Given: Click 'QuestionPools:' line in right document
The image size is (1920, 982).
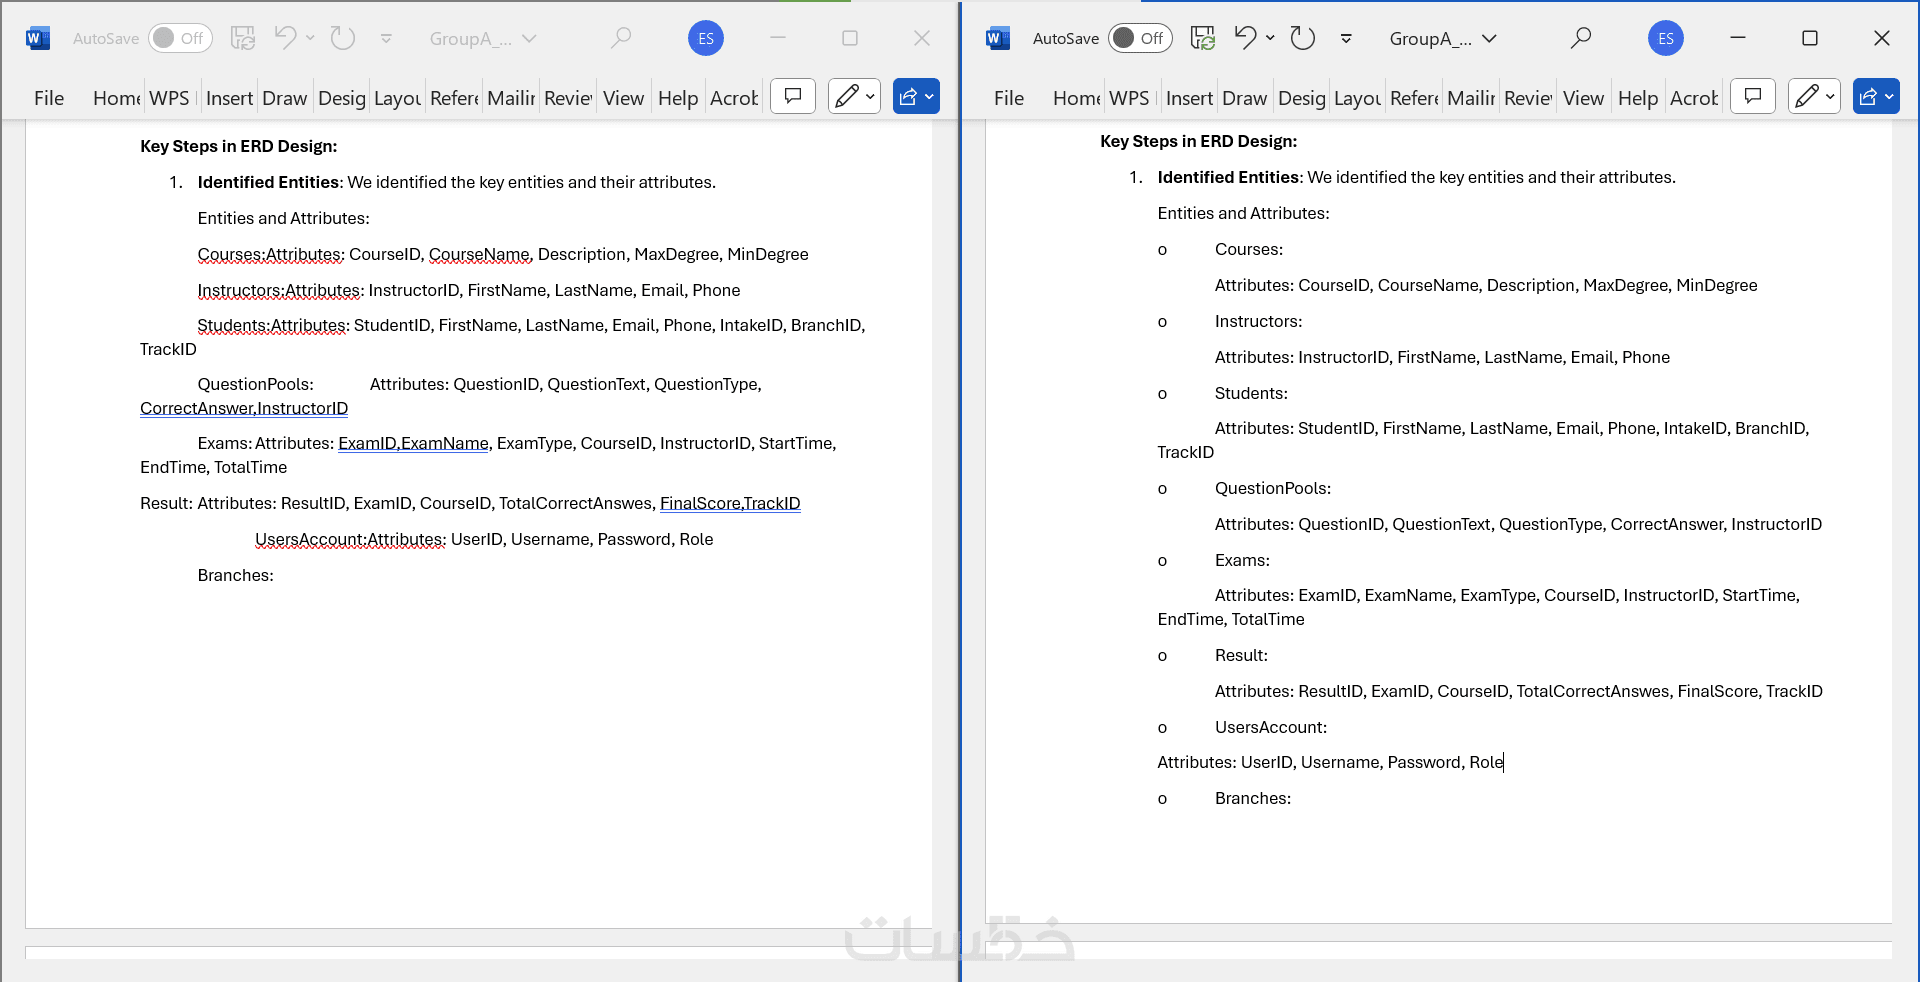Looking at the screenshot, I should click(x=1272, y=488).
